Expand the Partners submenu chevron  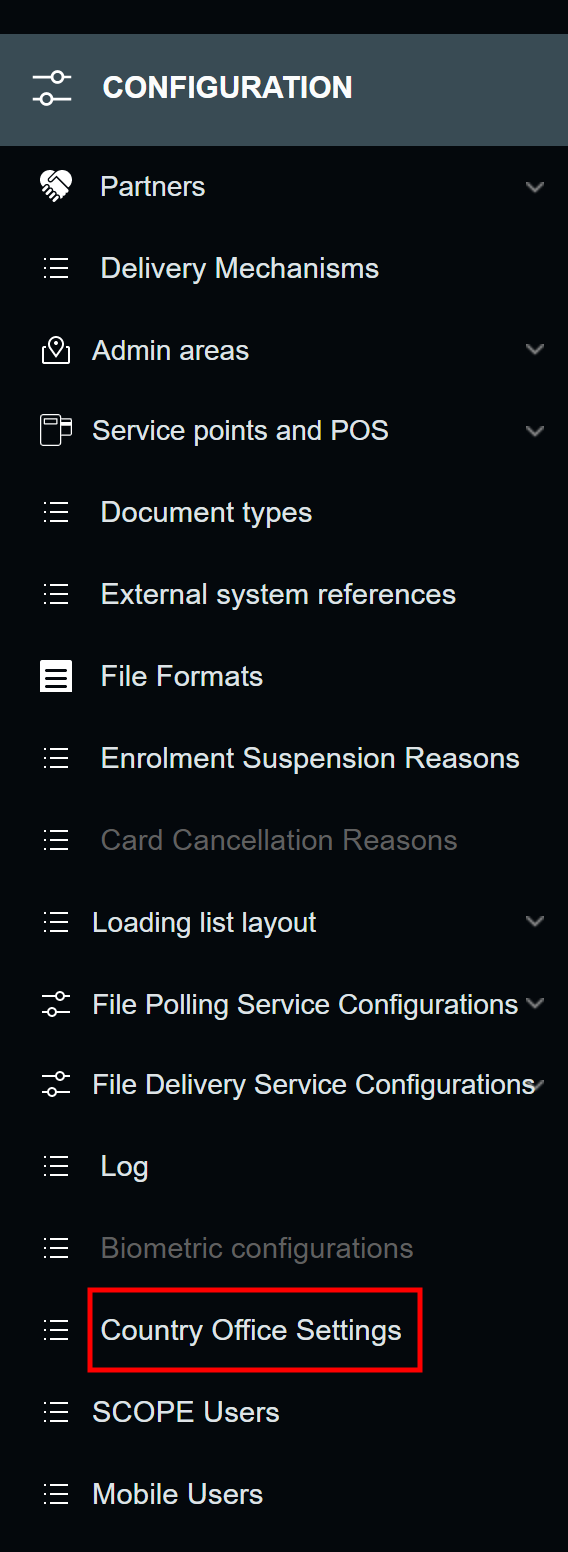(x=535, y=187)
